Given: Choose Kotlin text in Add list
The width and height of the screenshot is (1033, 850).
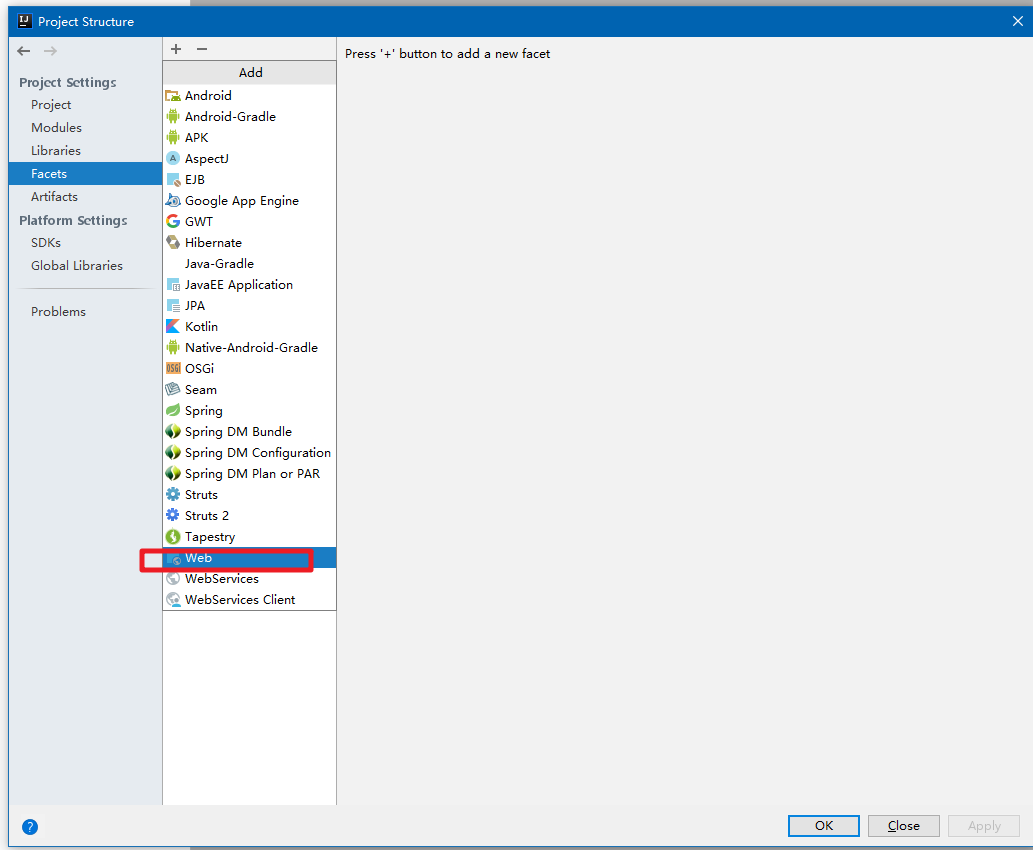Looking at the screenshot, I should [x=201, y=326].
